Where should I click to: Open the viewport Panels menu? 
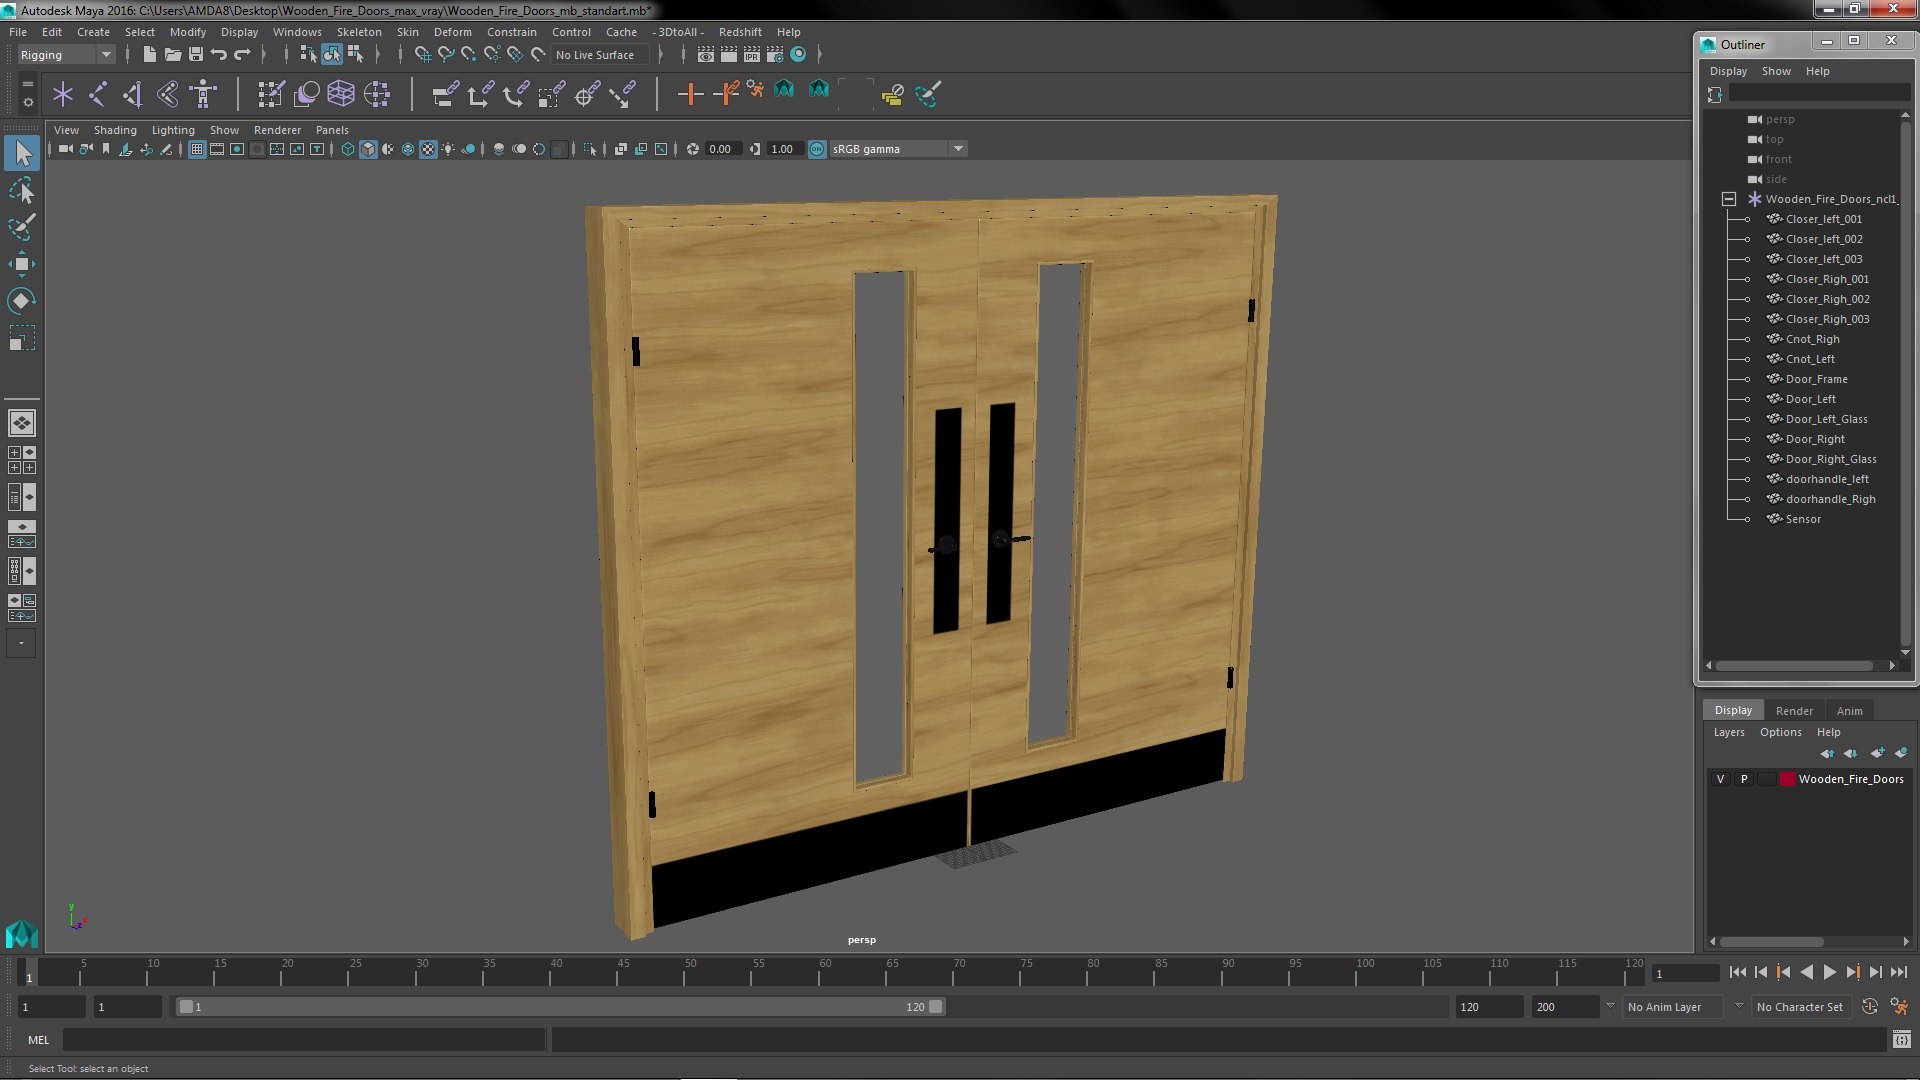tap(332, 130)
